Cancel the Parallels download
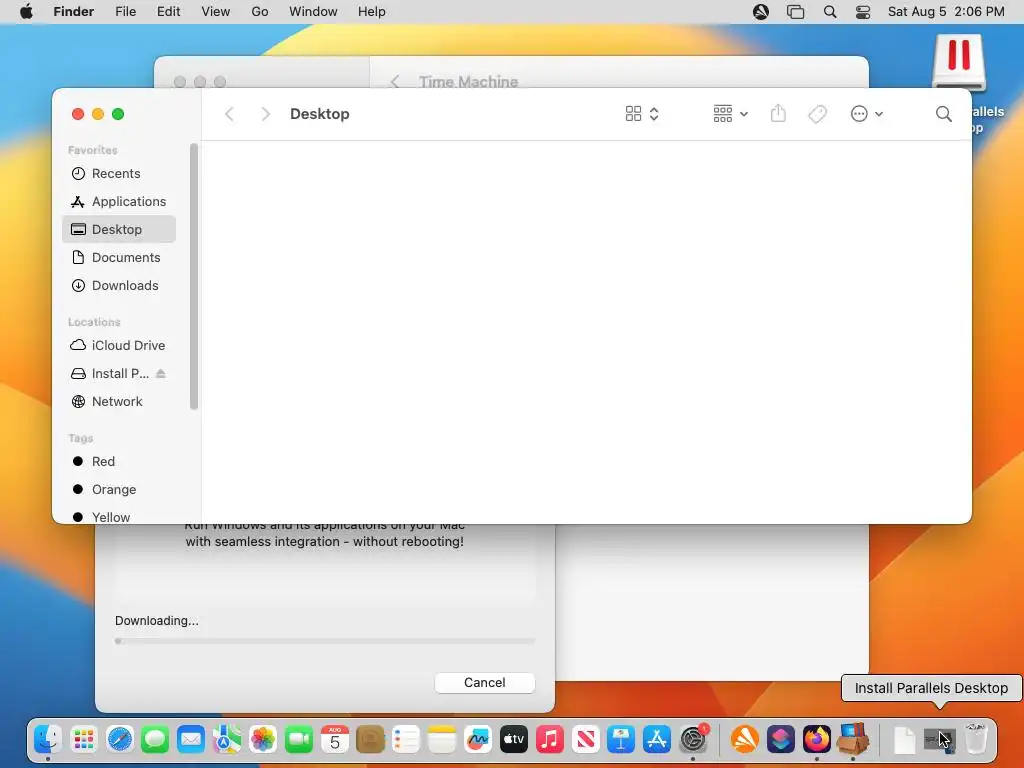This screenshot has width=1024, height=768. [x=485, y=682]
